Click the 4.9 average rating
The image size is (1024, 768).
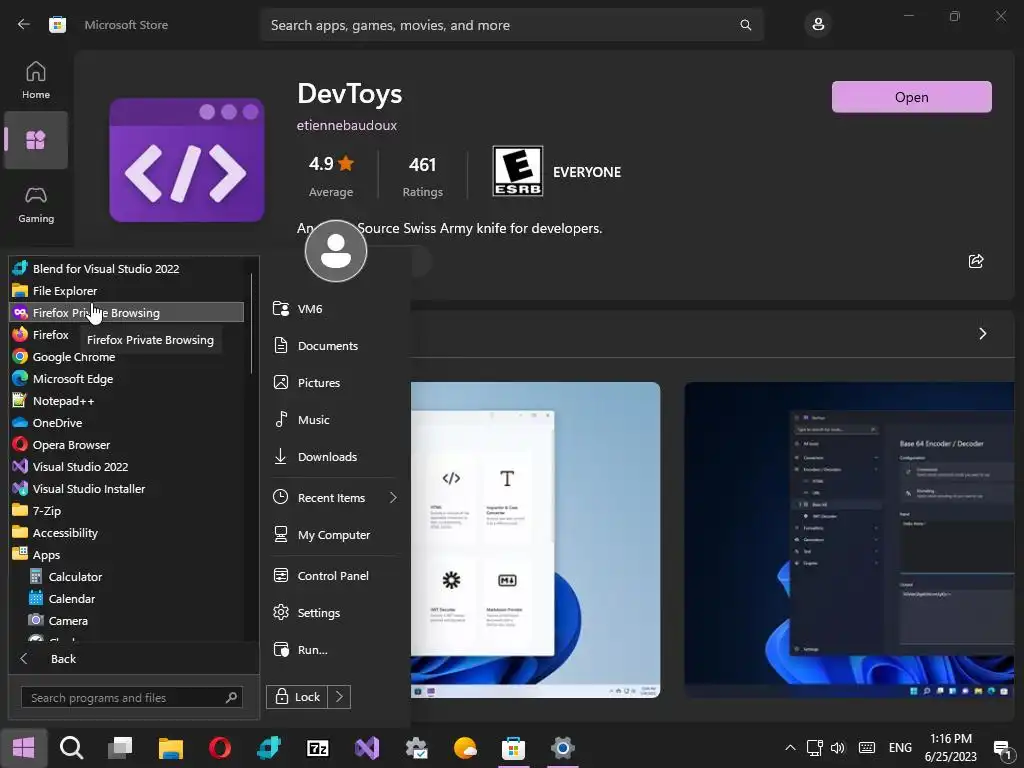tap(331, 163)
